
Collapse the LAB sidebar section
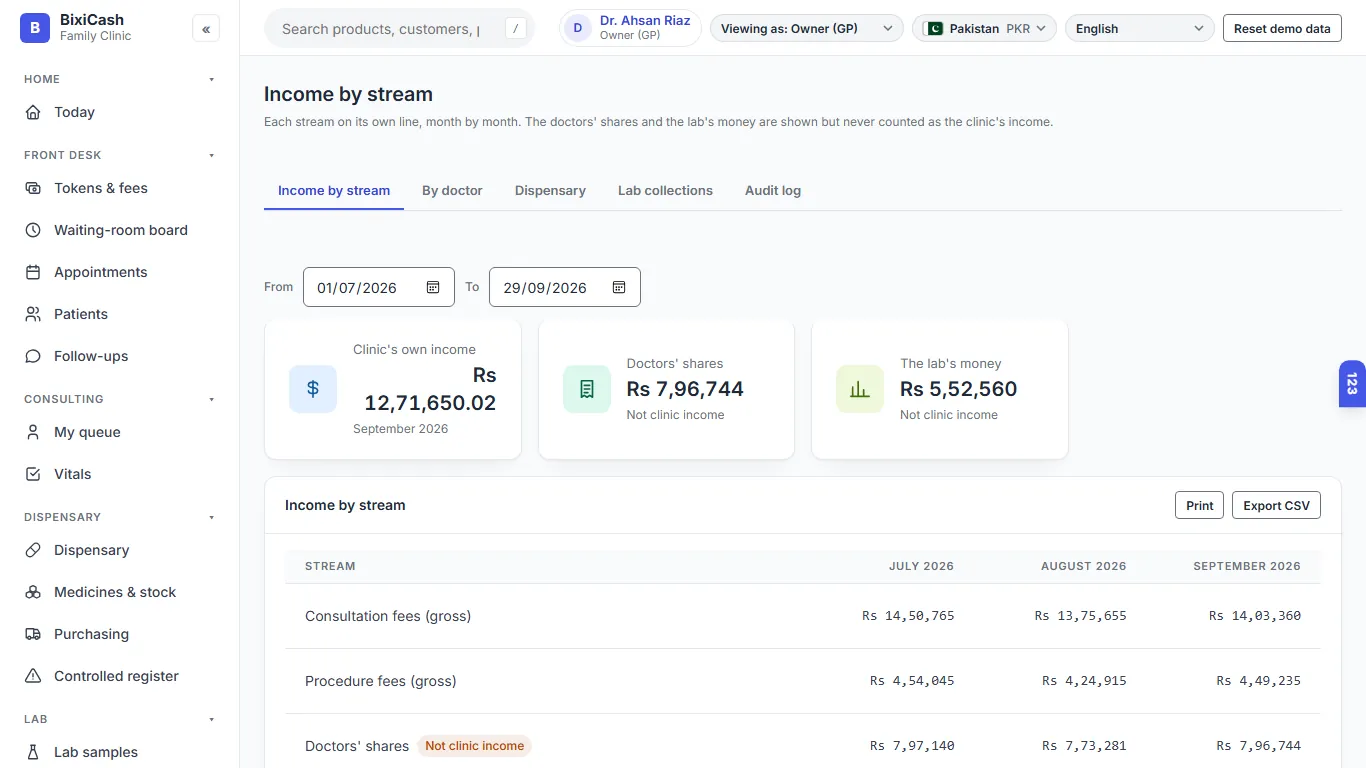pyautogui.click(x=211, y=719)
